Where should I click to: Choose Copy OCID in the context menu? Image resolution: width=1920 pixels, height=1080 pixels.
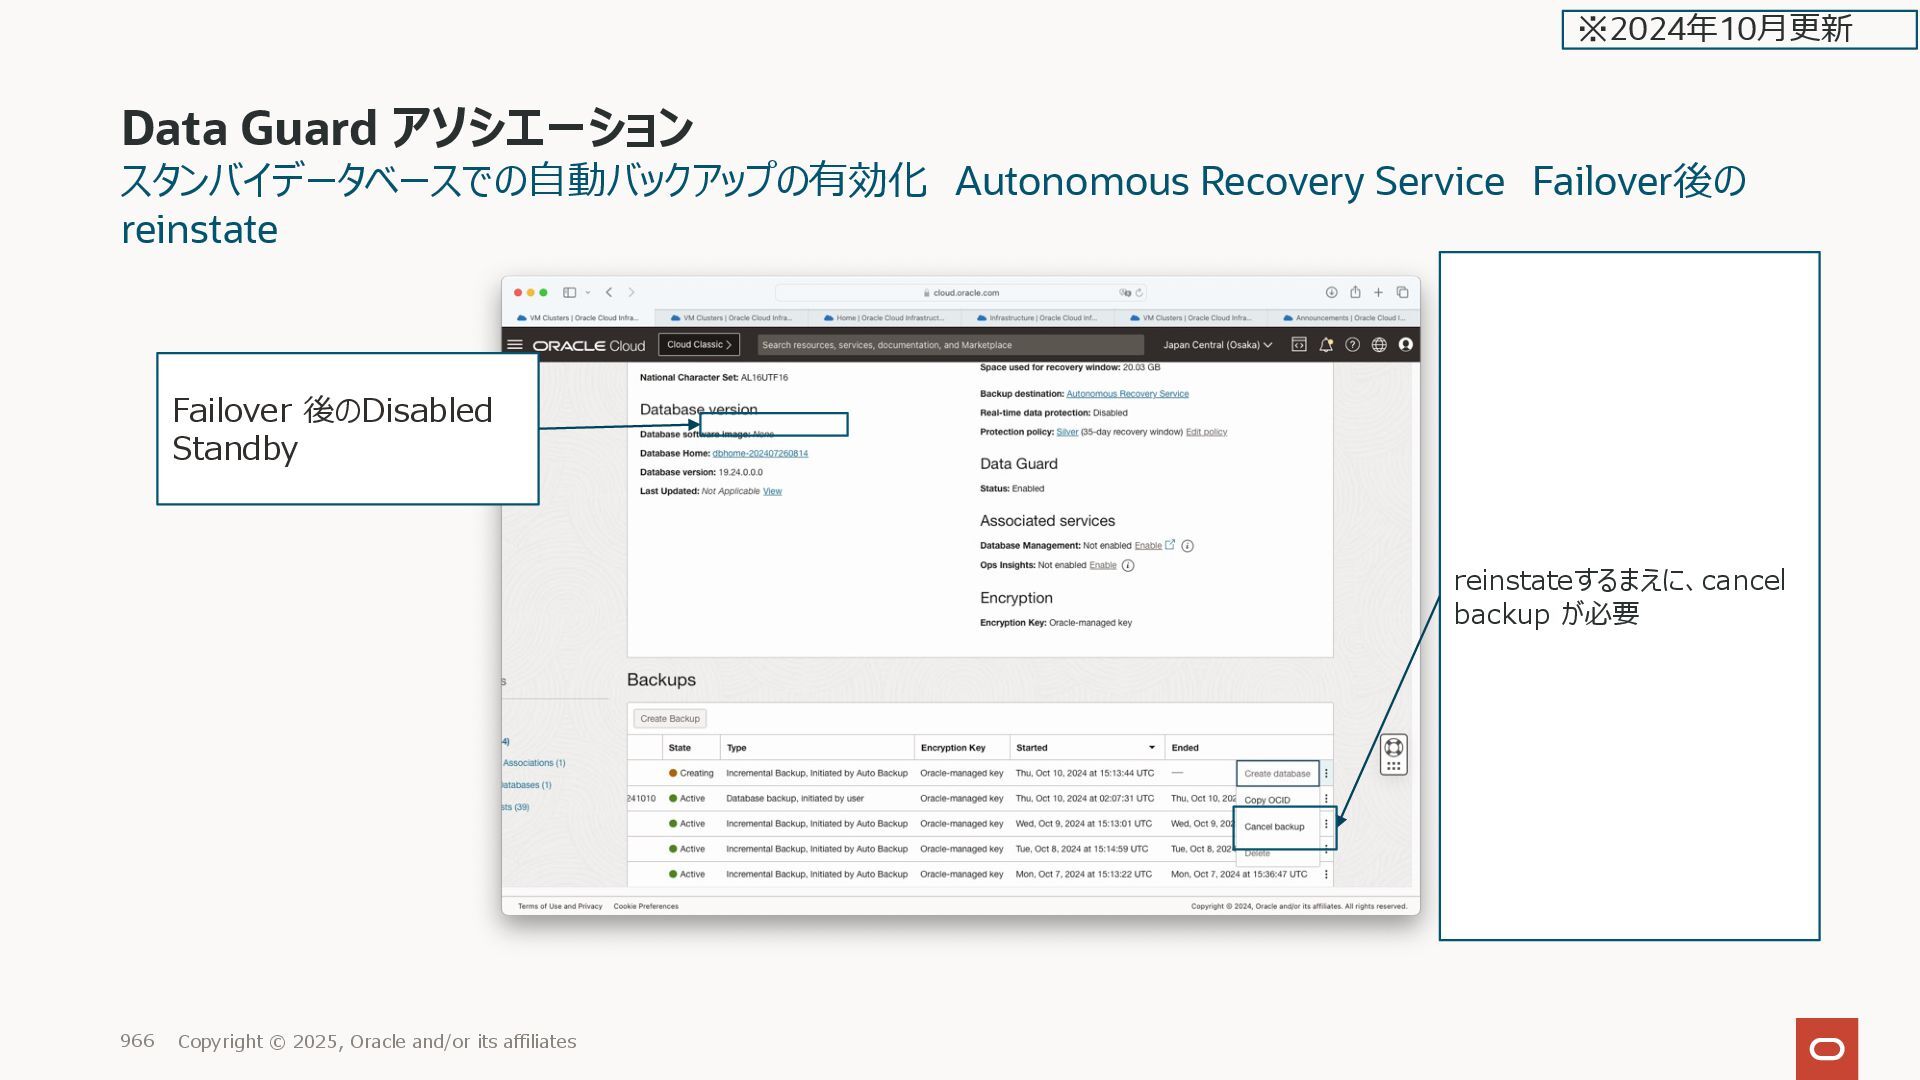point(1267,800)
